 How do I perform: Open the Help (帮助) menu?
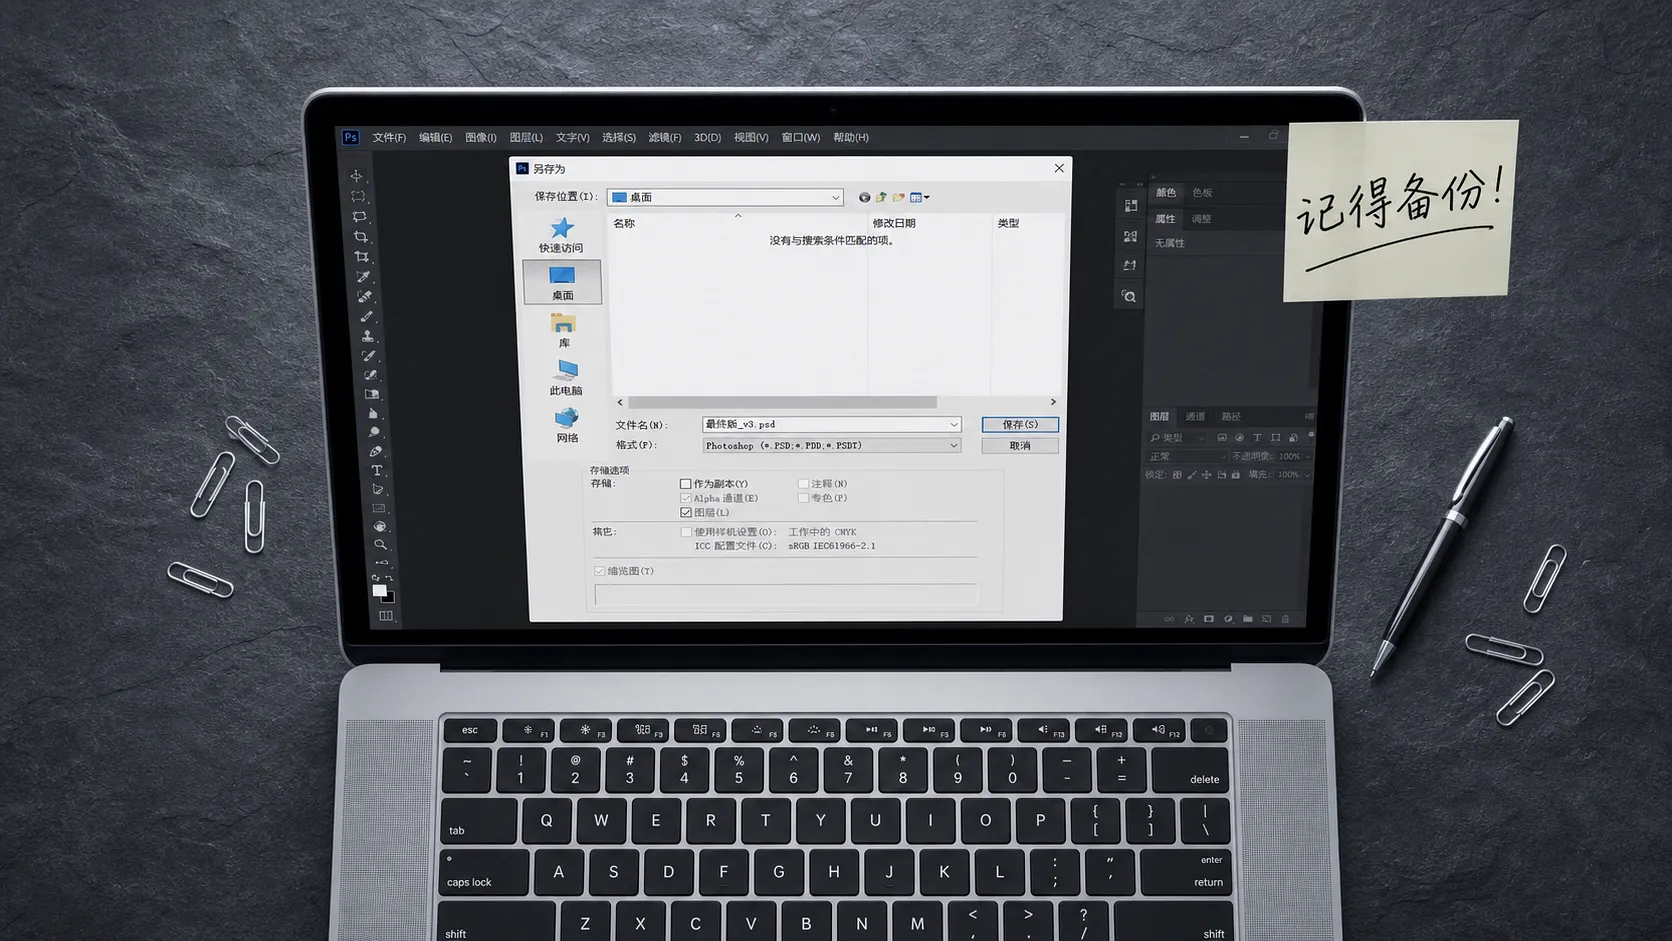(851, 138)
